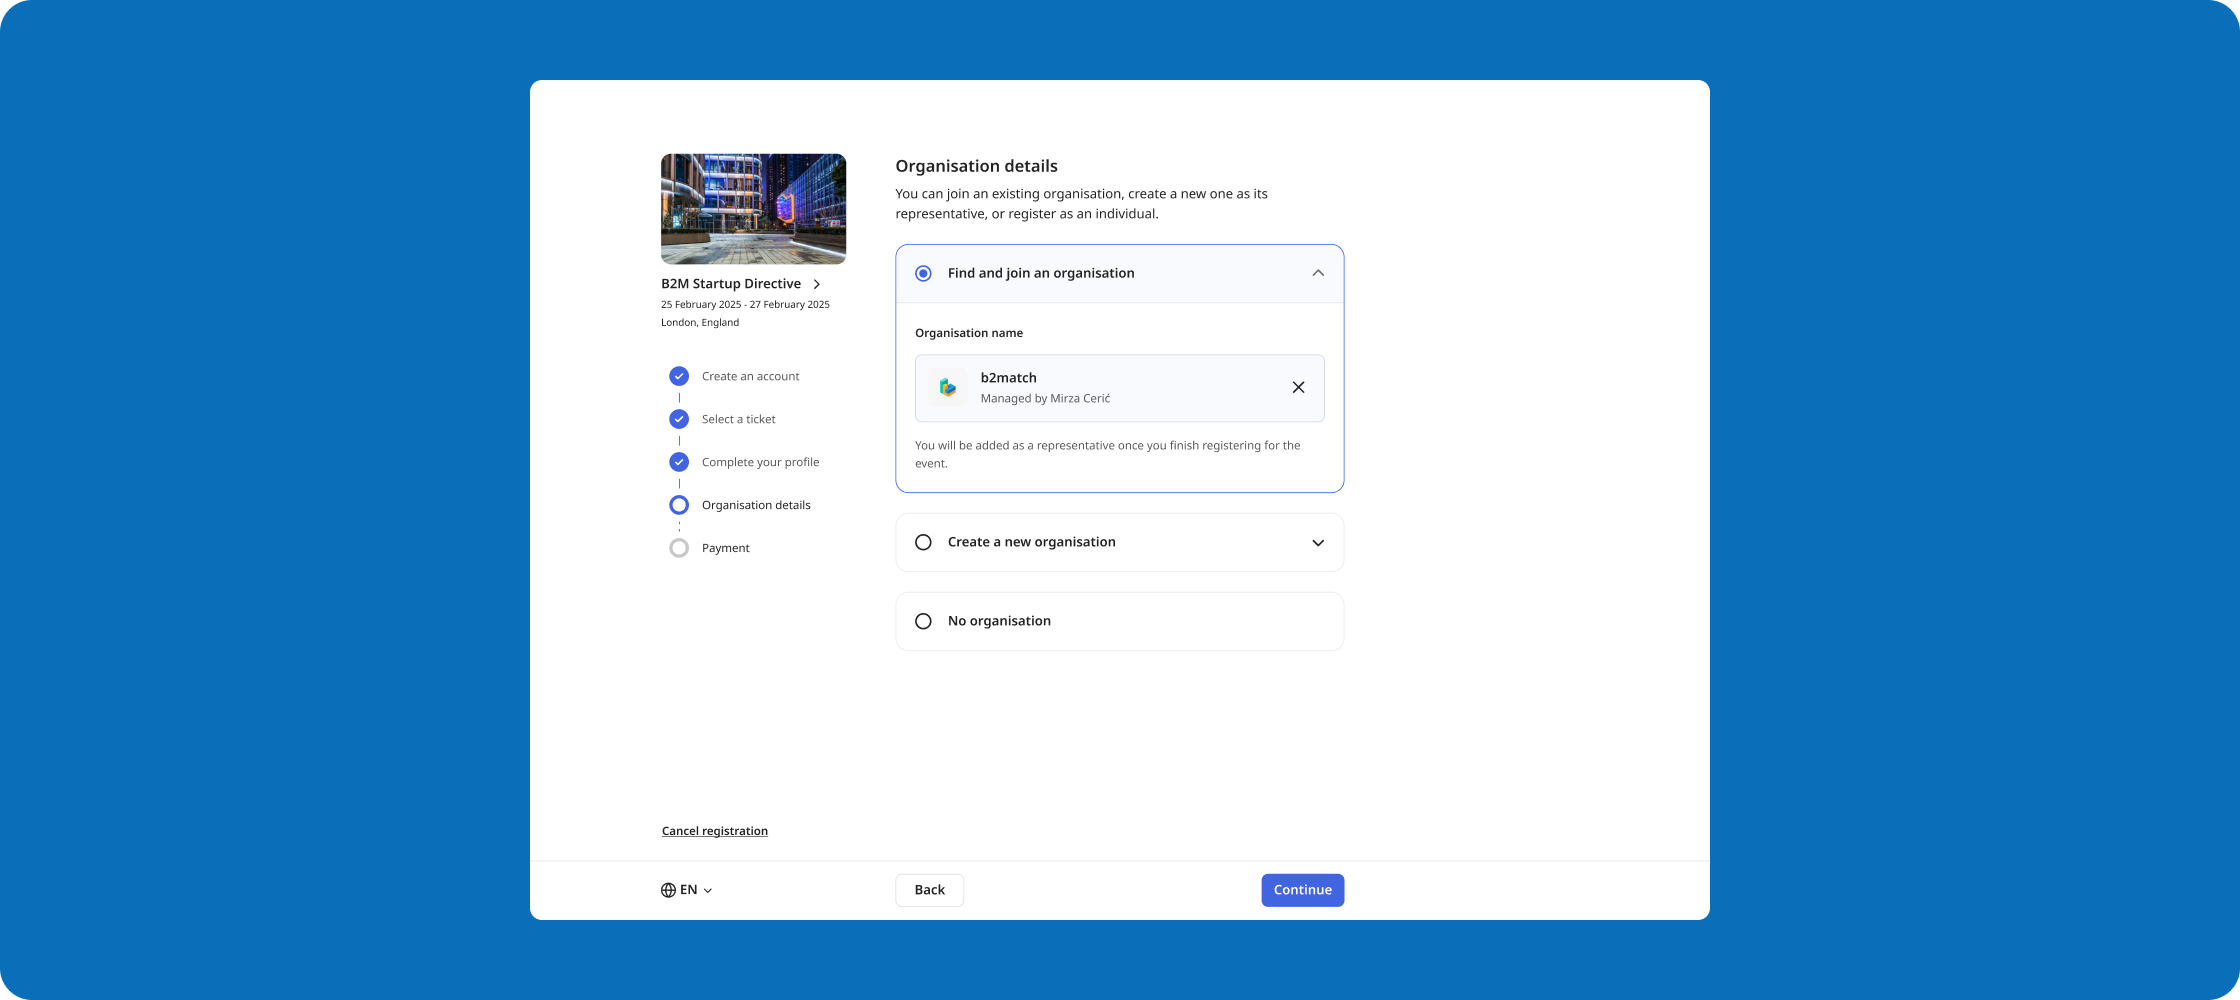Expand the Create a new organisation section
This screenshot has width=2240, height=1000.
click(1318, 543)
